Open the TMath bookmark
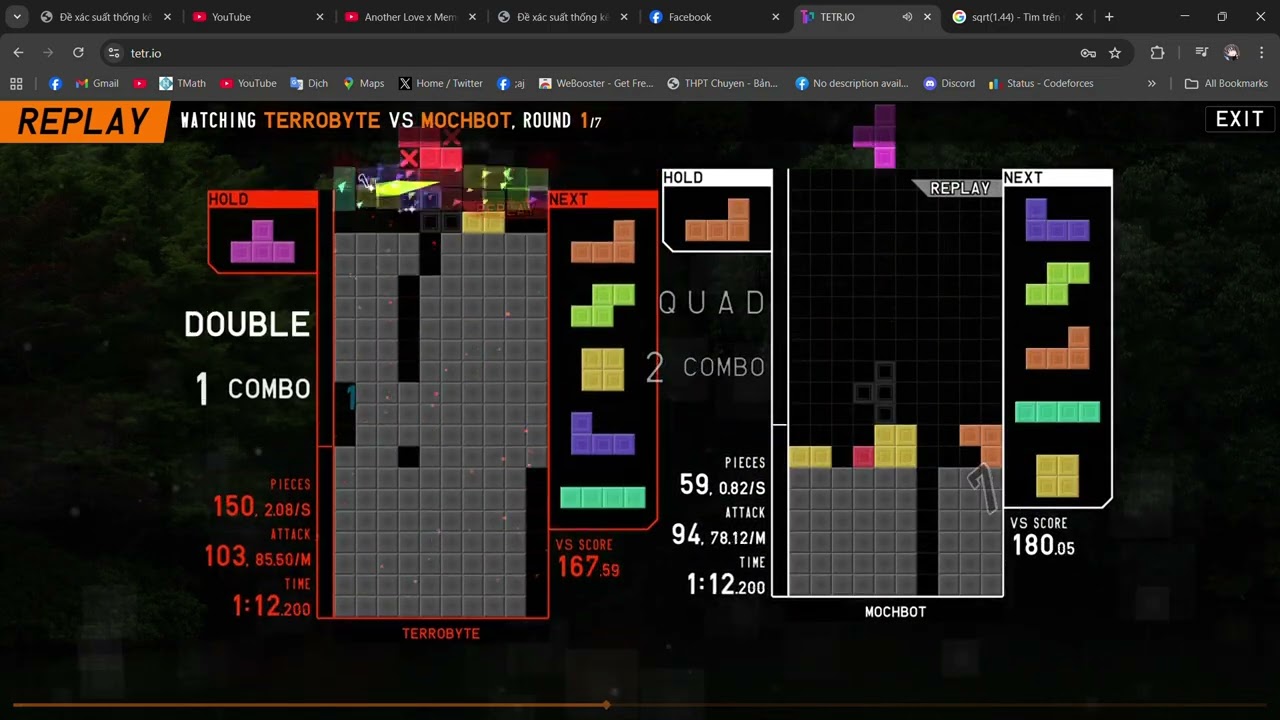 [x=182, y=84]
